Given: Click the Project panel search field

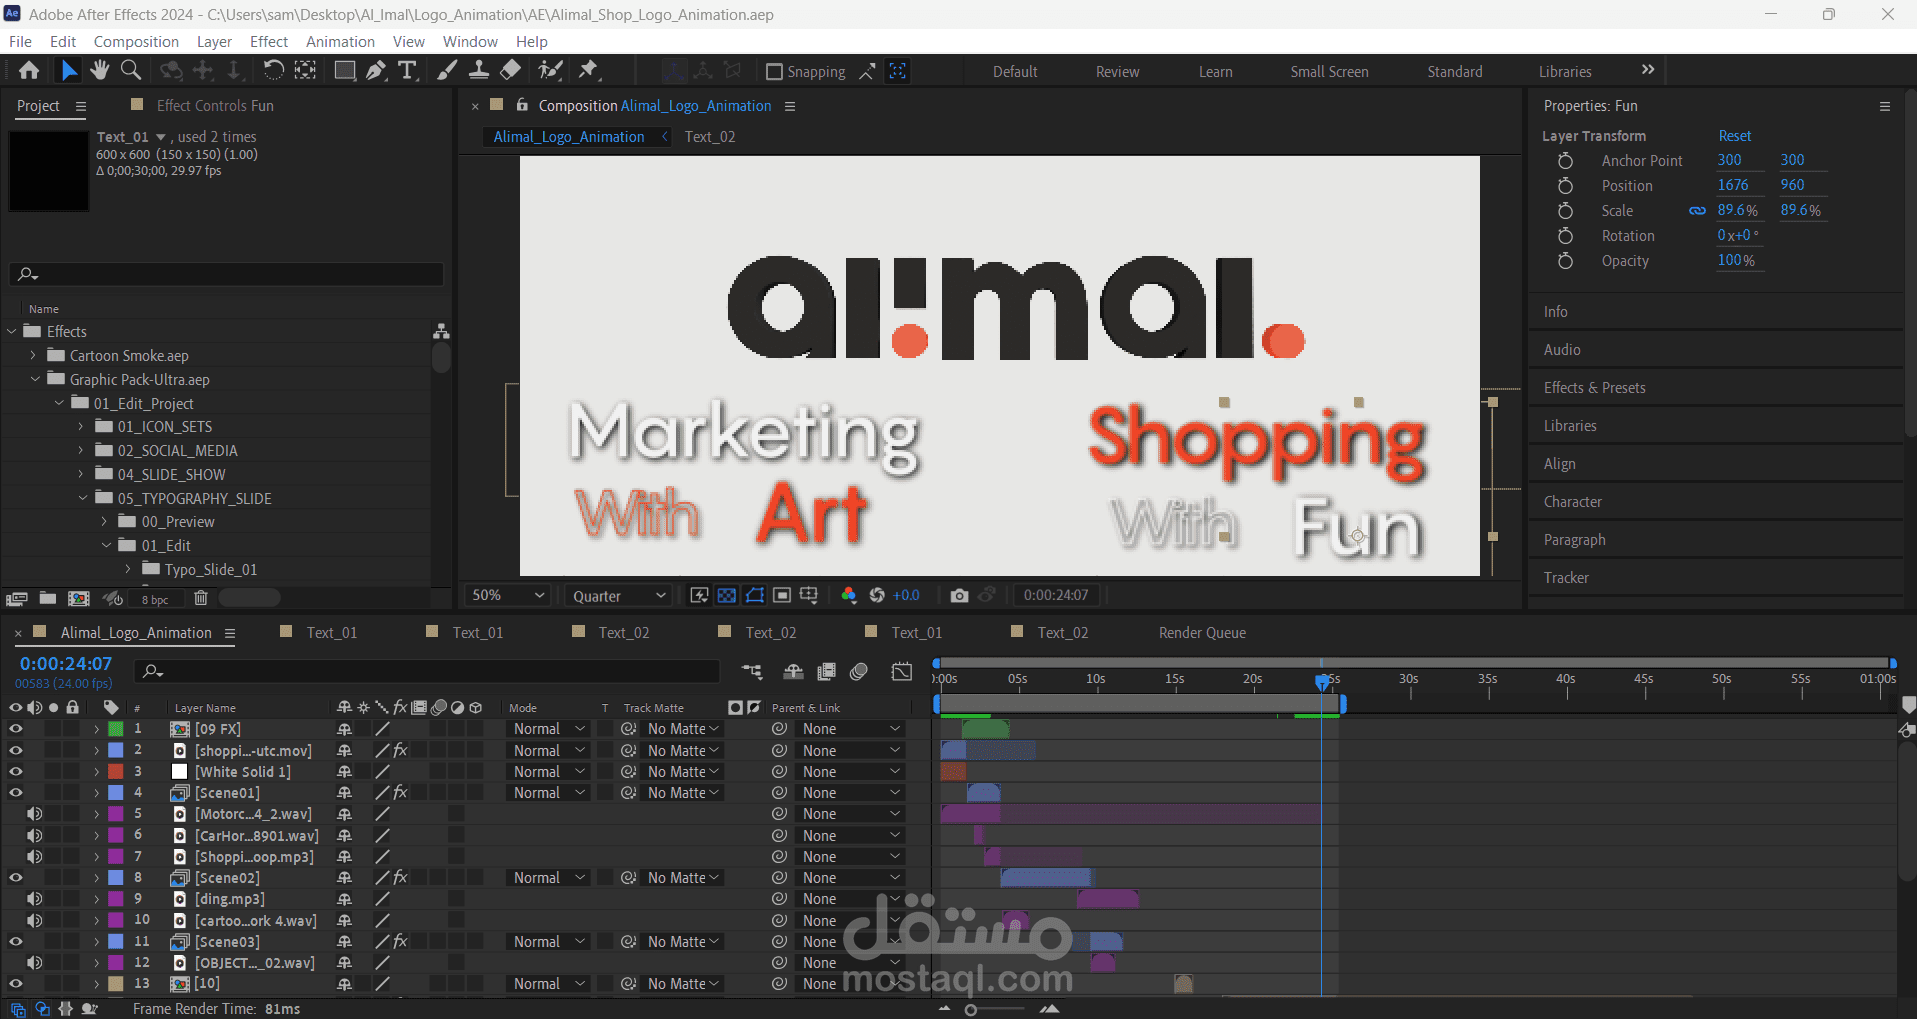Looking at the screenshot, I should pos(226,274).
